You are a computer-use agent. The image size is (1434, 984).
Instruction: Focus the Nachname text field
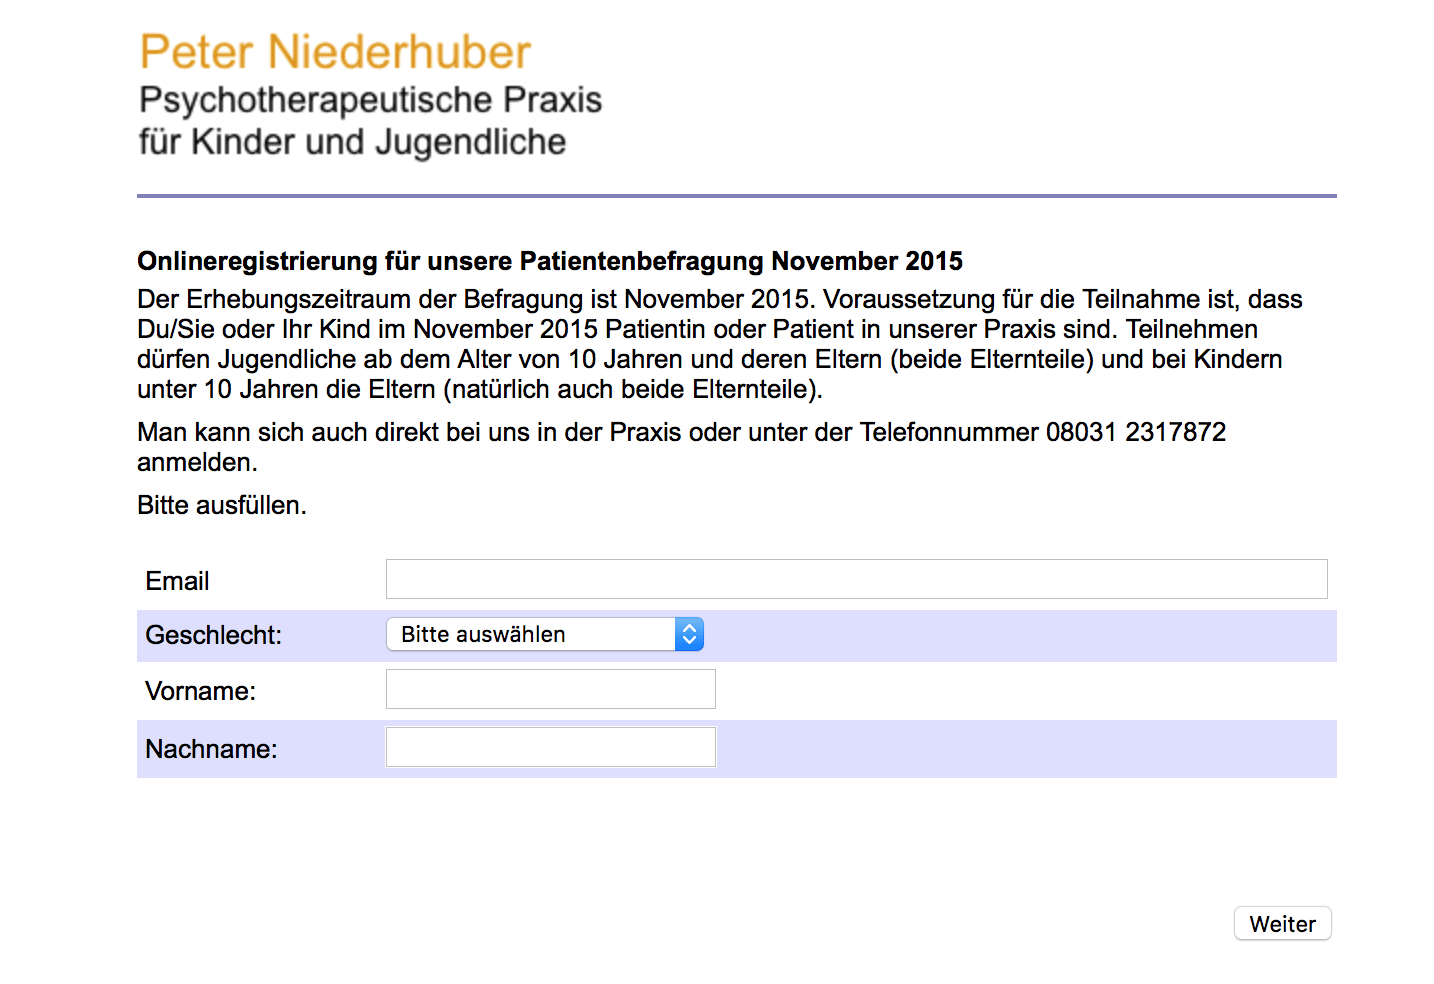[550, 747]
